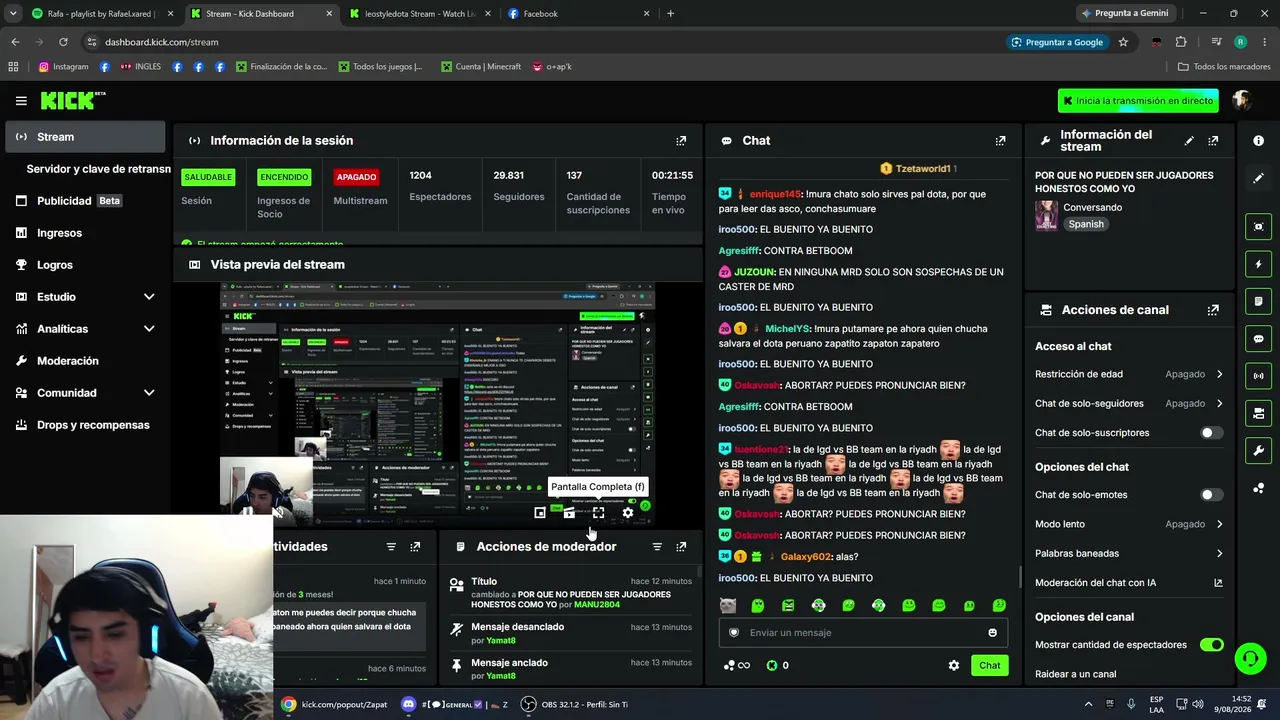Toggle lightning bolt widget in right toolbar
The width and height of the screenshot is (1280, 720).
point(1258,264)
